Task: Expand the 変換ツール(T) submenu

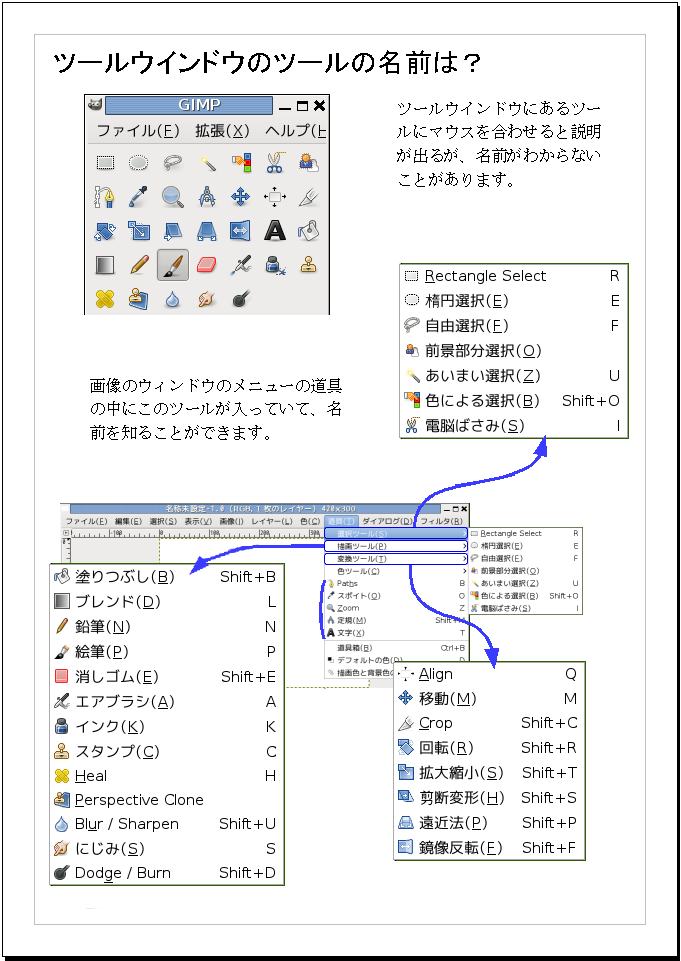Action: [x=396, y=559]
